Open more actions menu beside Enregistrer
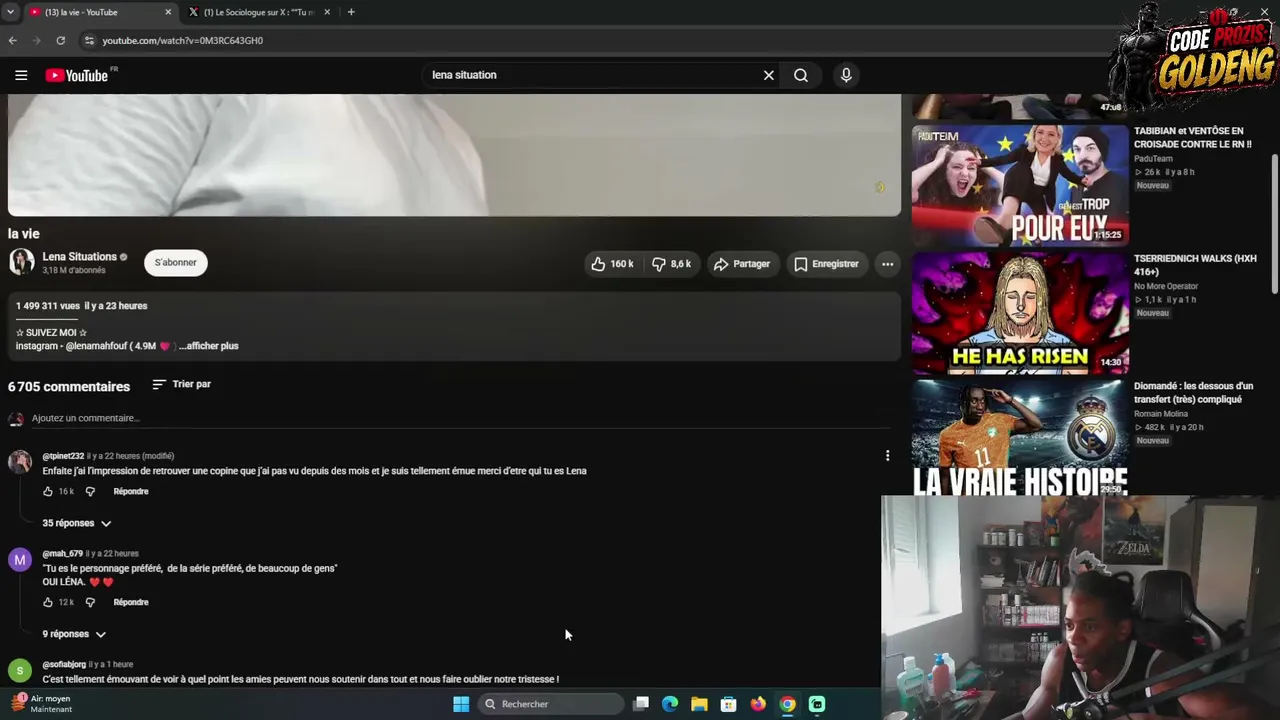The image size is (1280, 720). (x=887, y=264)
